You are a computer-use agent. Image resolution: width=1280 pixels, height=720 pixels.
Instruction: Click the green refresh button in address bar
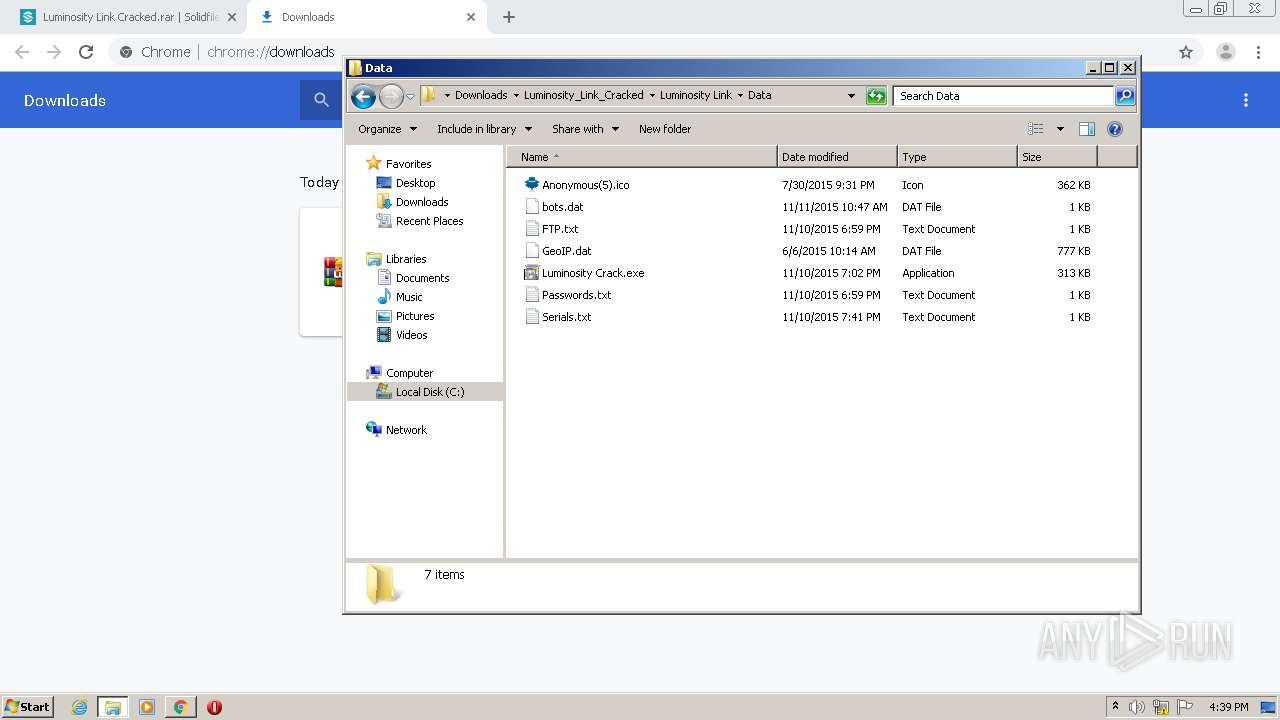[876, 96]
